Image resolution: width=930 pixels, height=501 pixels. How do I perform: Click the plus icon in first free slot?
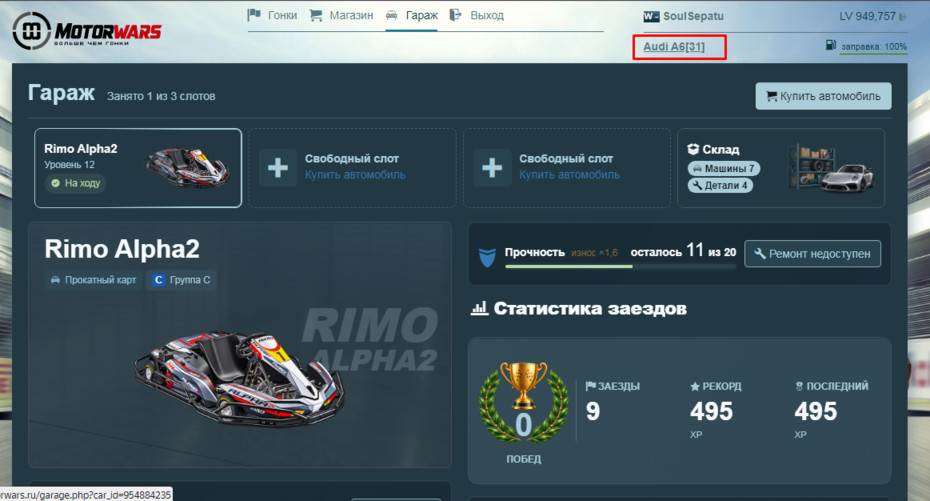pyautogui.click(x=278, y=168)
